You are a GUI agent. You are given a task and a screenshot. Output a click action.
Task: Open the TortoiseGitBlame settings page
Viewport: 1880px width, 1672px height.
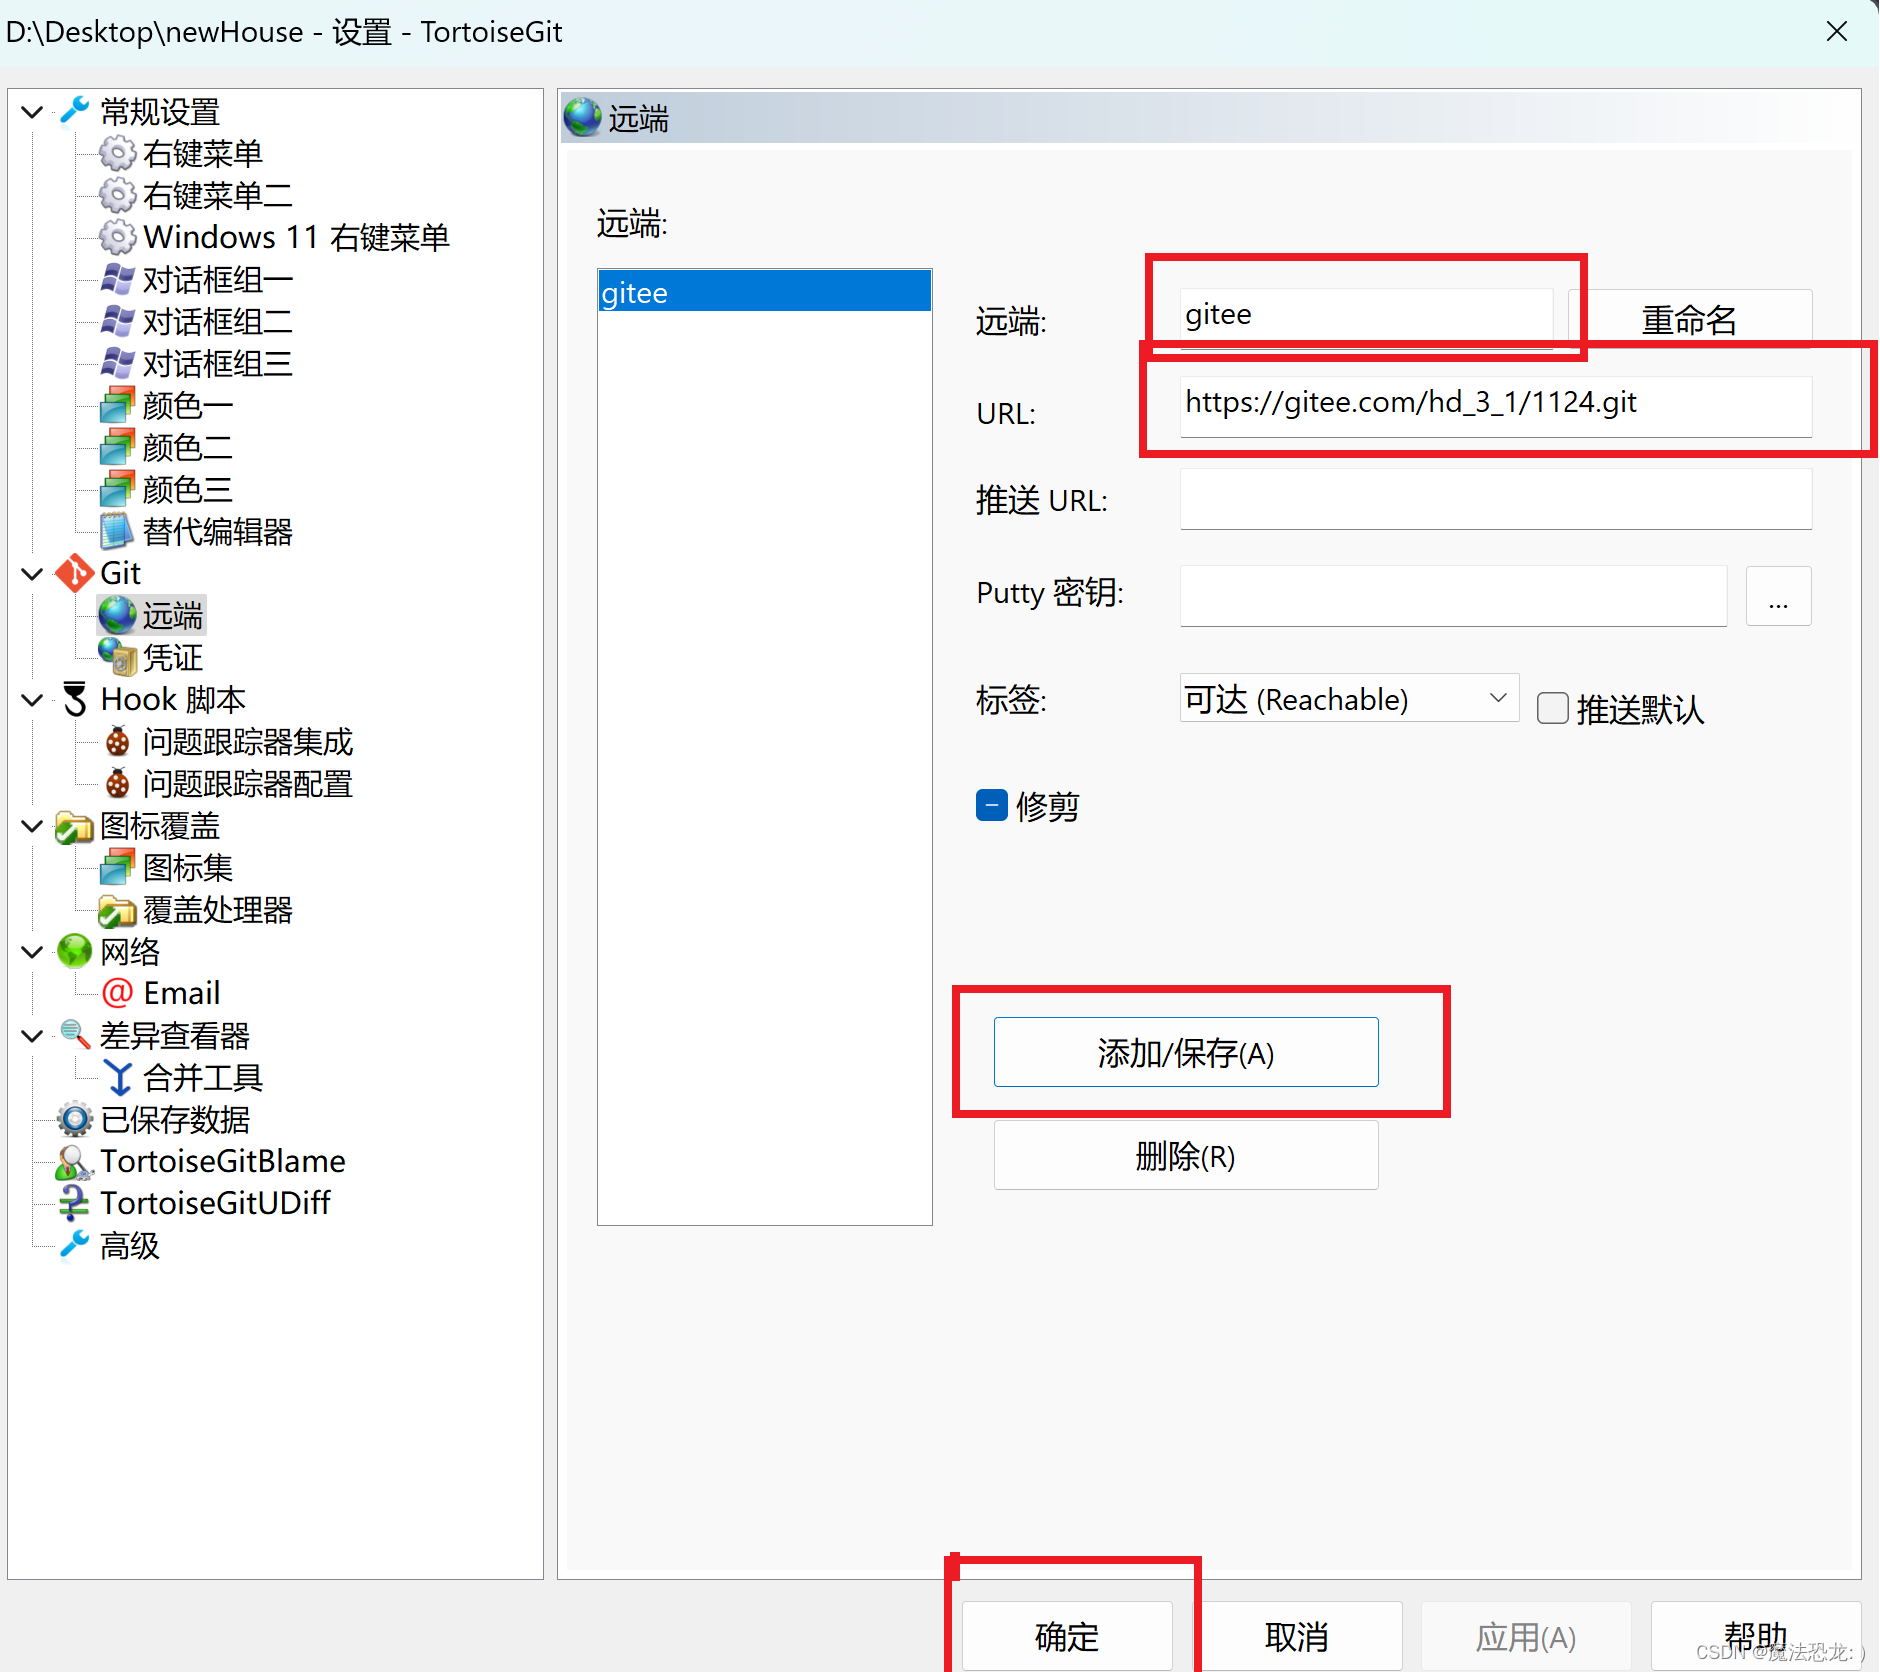[x=222, y=1161]
